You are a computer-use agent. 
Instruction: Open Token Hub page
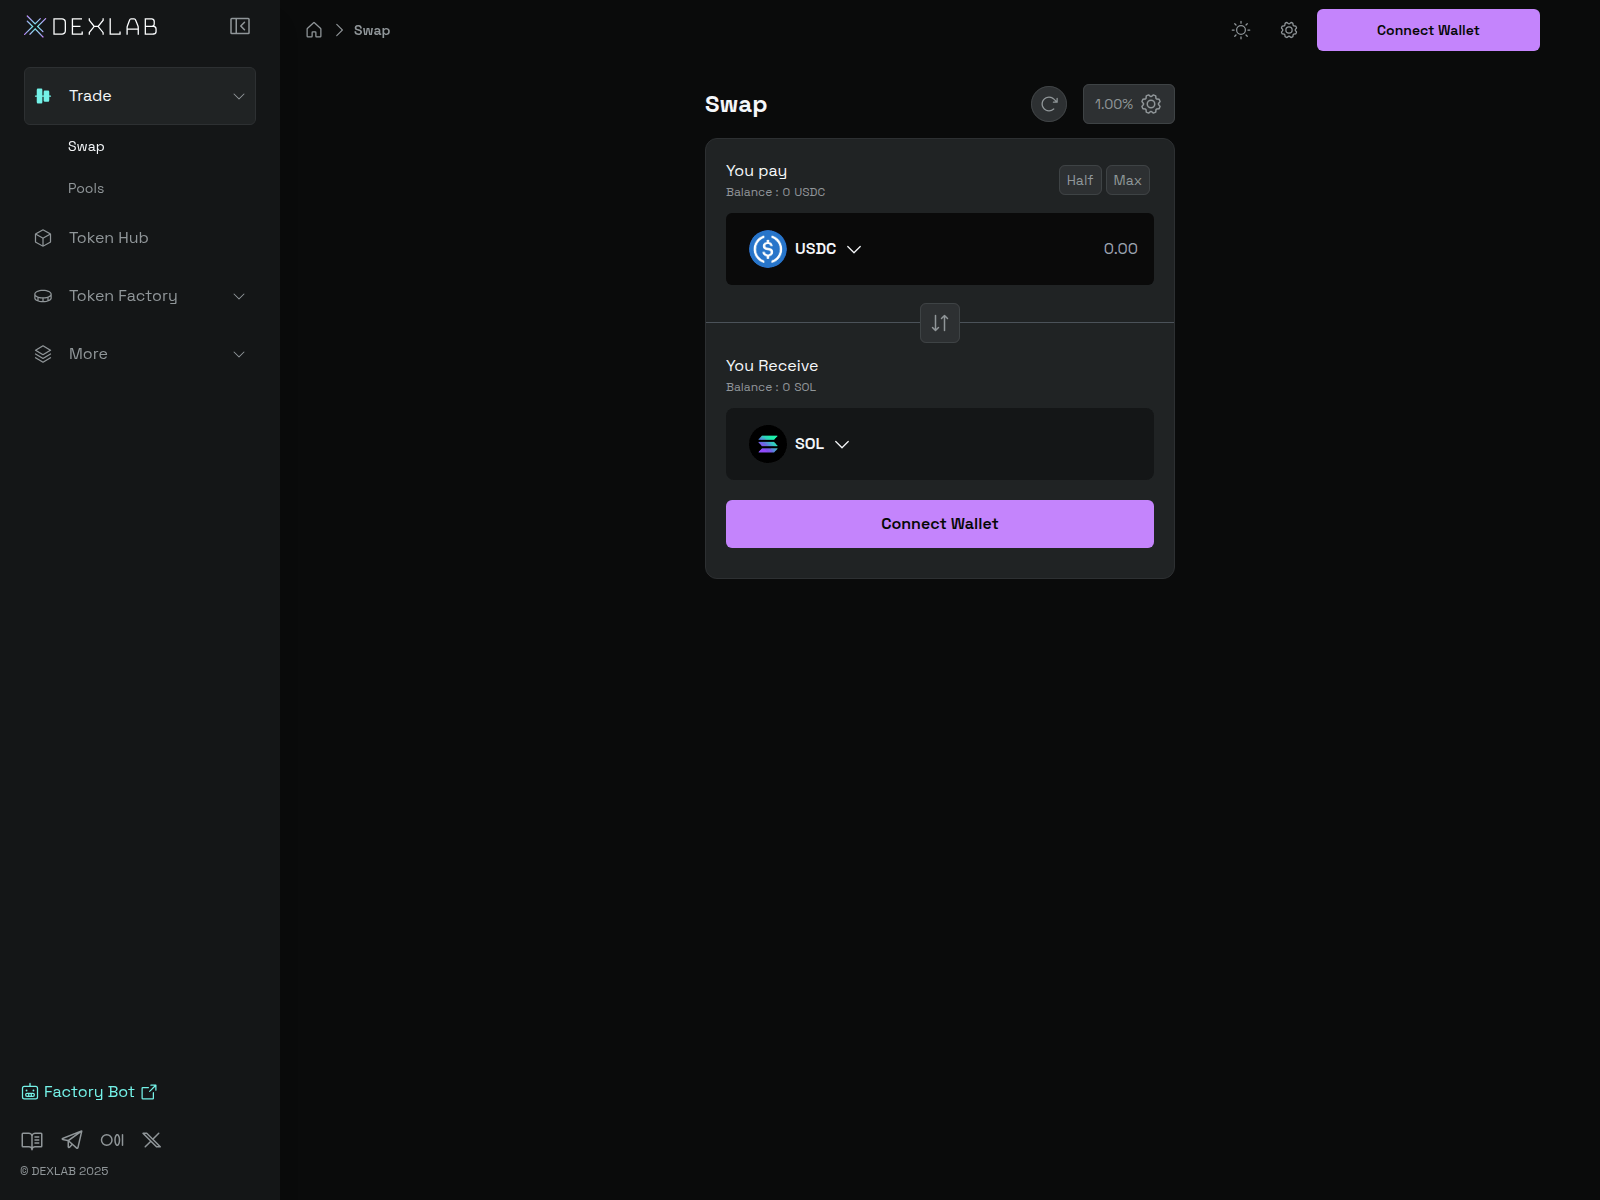coord(109,238)
